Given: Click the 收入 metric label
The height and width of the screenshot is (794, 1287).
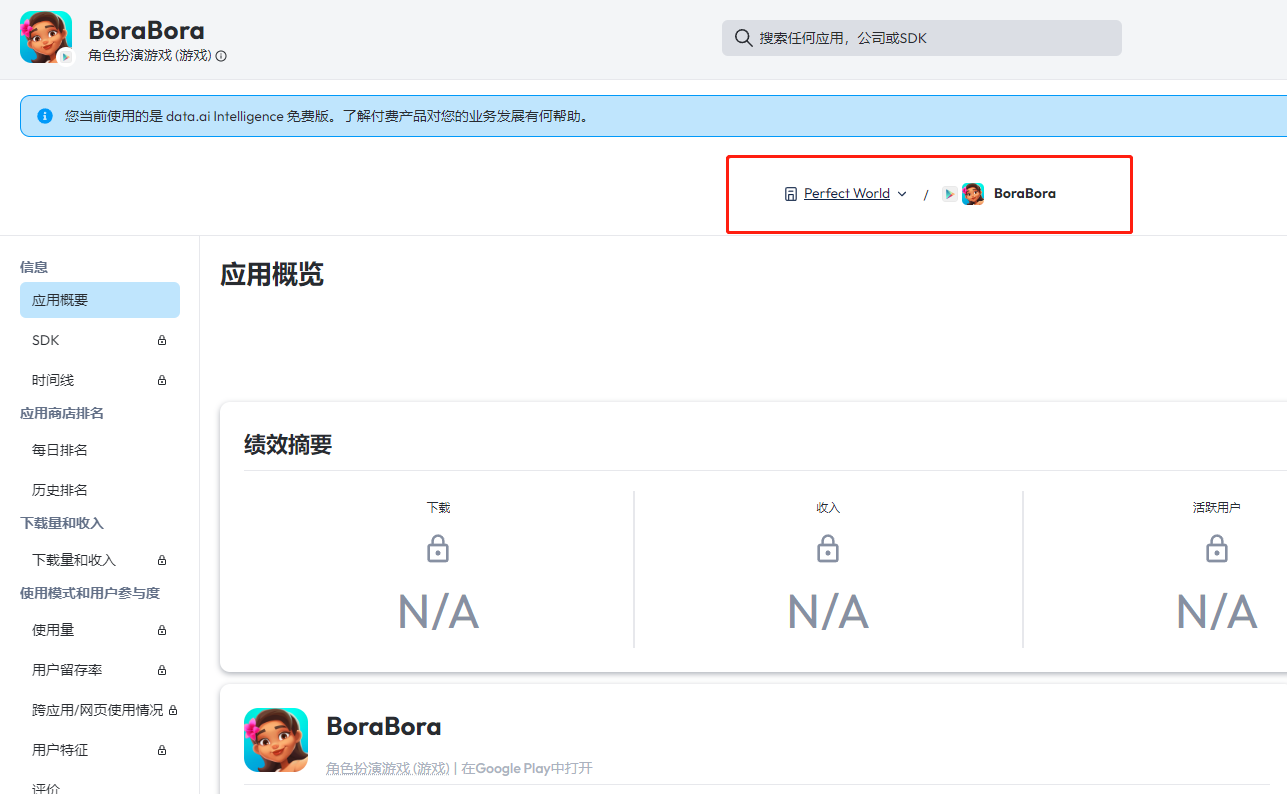Looking at the screenshot, I should 828,508.
